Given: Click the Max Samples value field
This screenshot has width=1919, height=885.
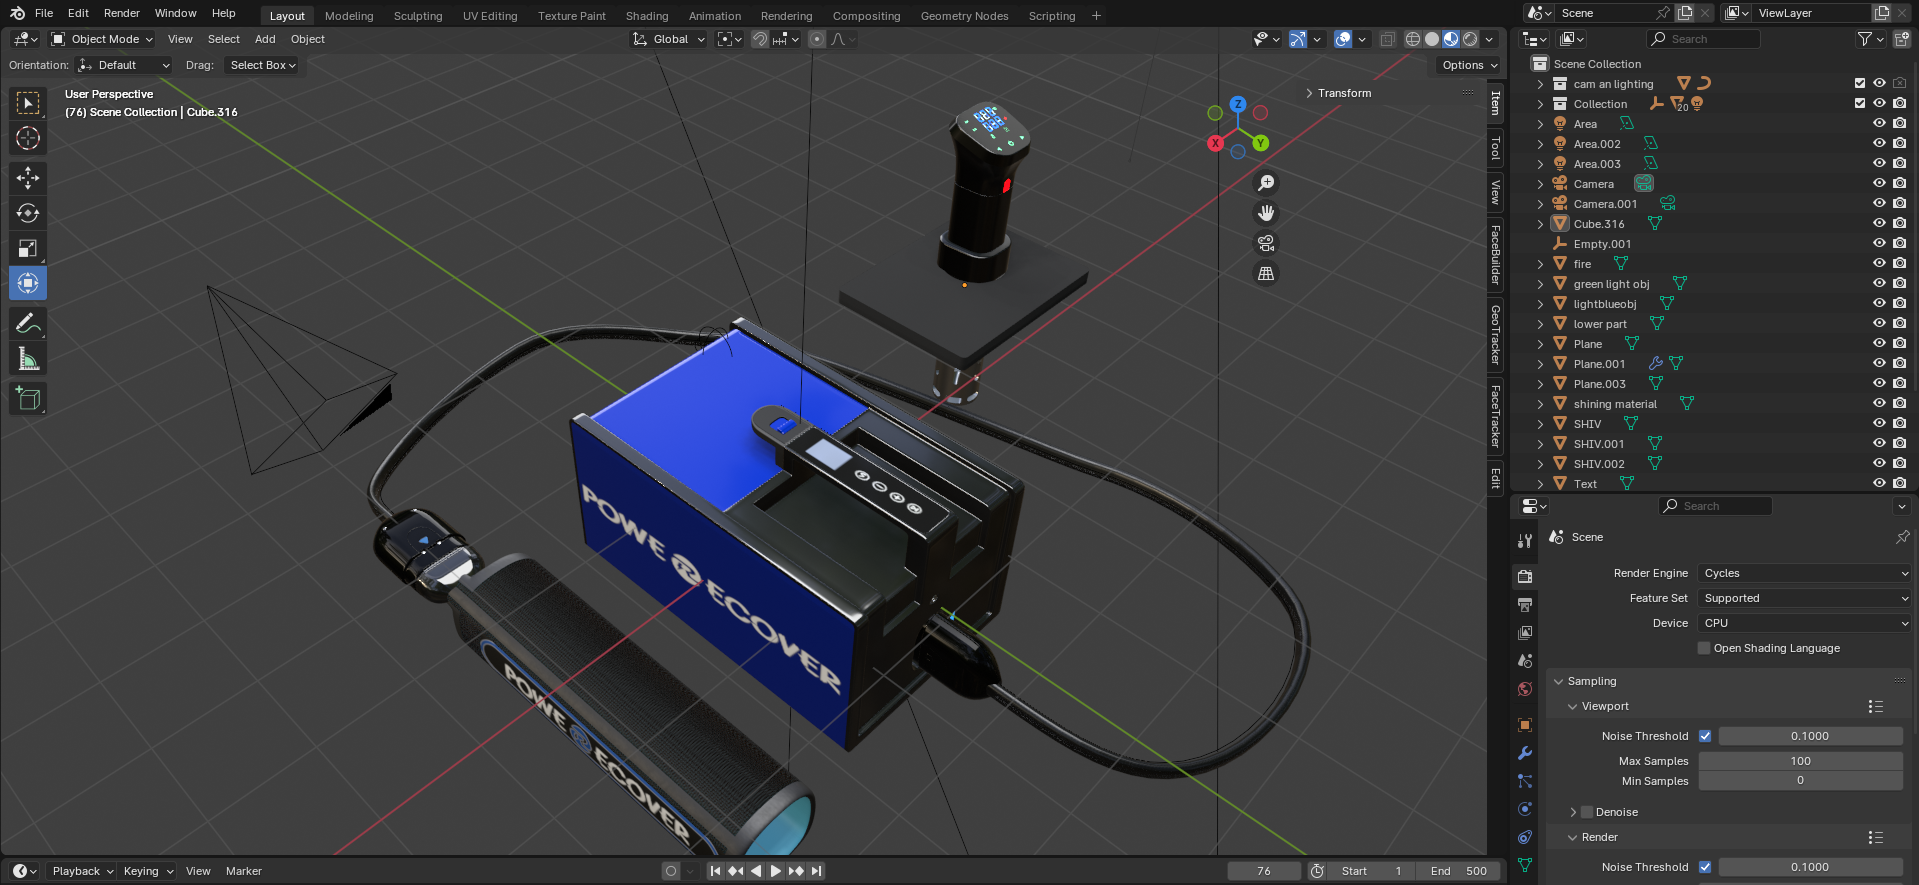Looking at the screenshot, I should point(1800,761).
